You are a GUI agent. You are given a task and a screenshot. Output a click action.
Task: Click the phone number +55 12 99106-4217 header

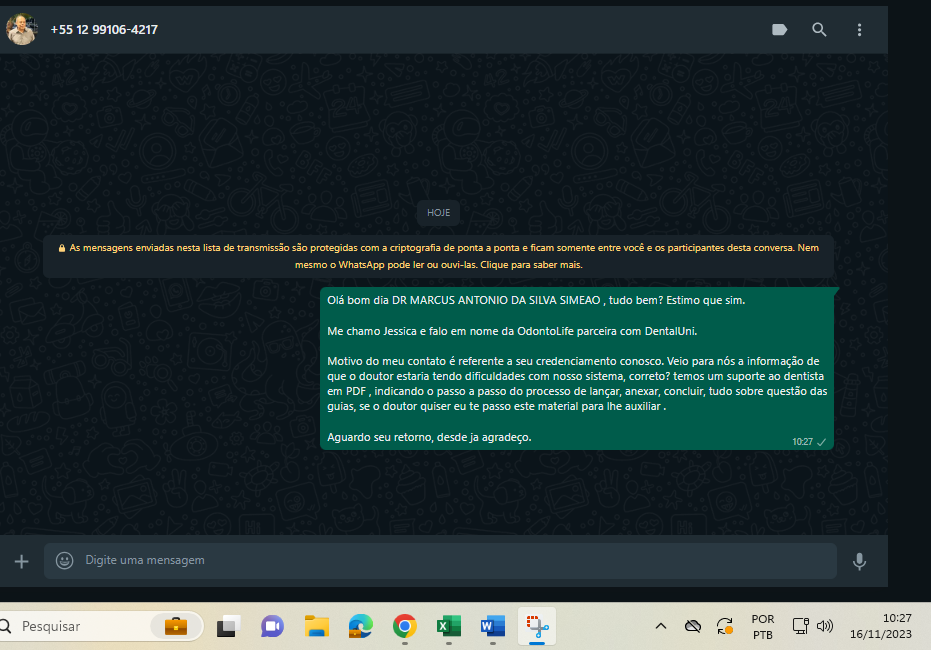click(x=104, y=30)
